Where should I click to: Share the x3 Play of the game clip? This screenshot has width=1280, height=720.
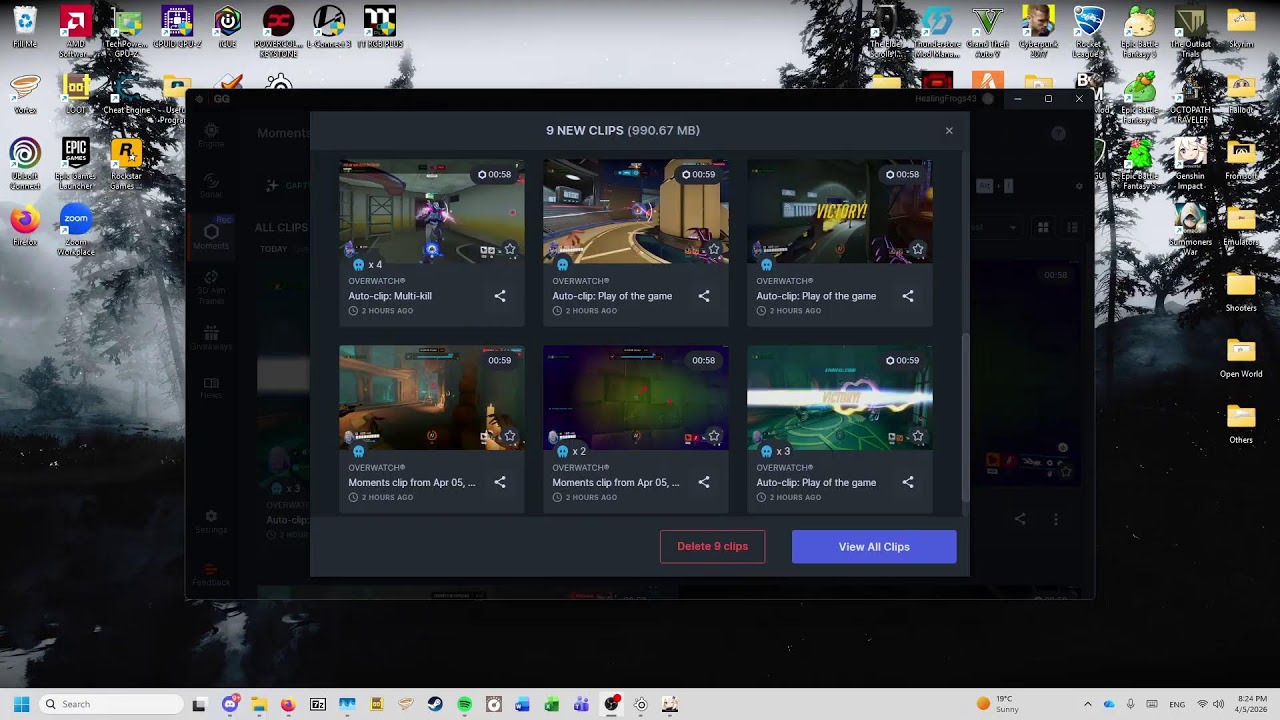pos(908,482)
